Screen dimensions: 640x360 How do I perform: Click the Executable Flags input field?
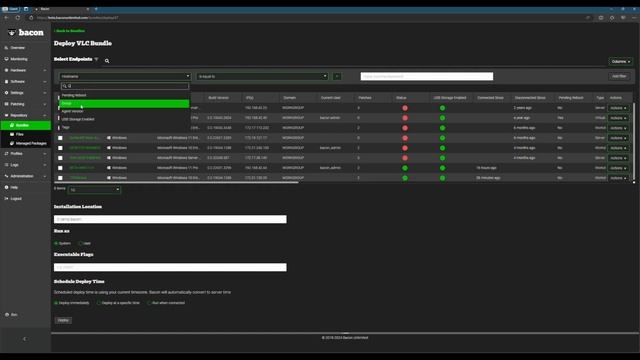point(170,267)
